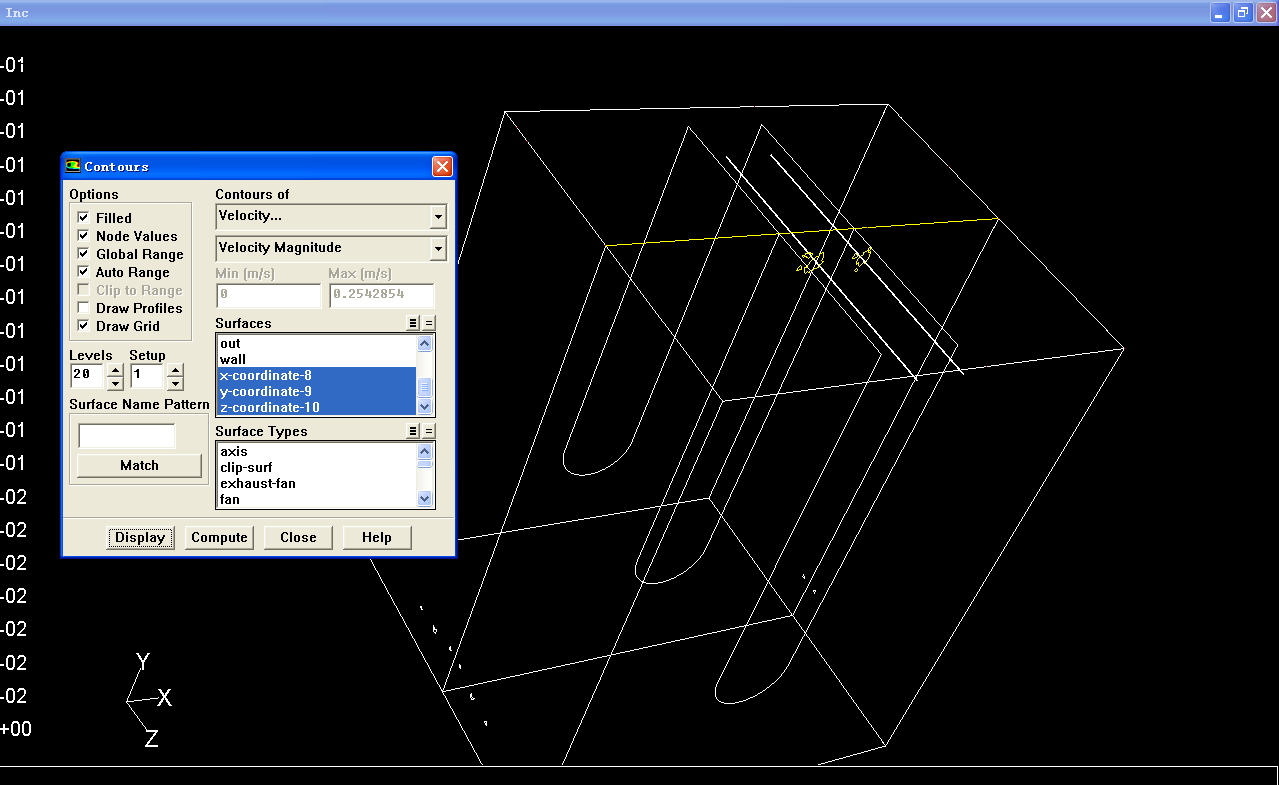
Task: Enable the Draw Profiles checkbox
Action: click(x=84, y=308)
